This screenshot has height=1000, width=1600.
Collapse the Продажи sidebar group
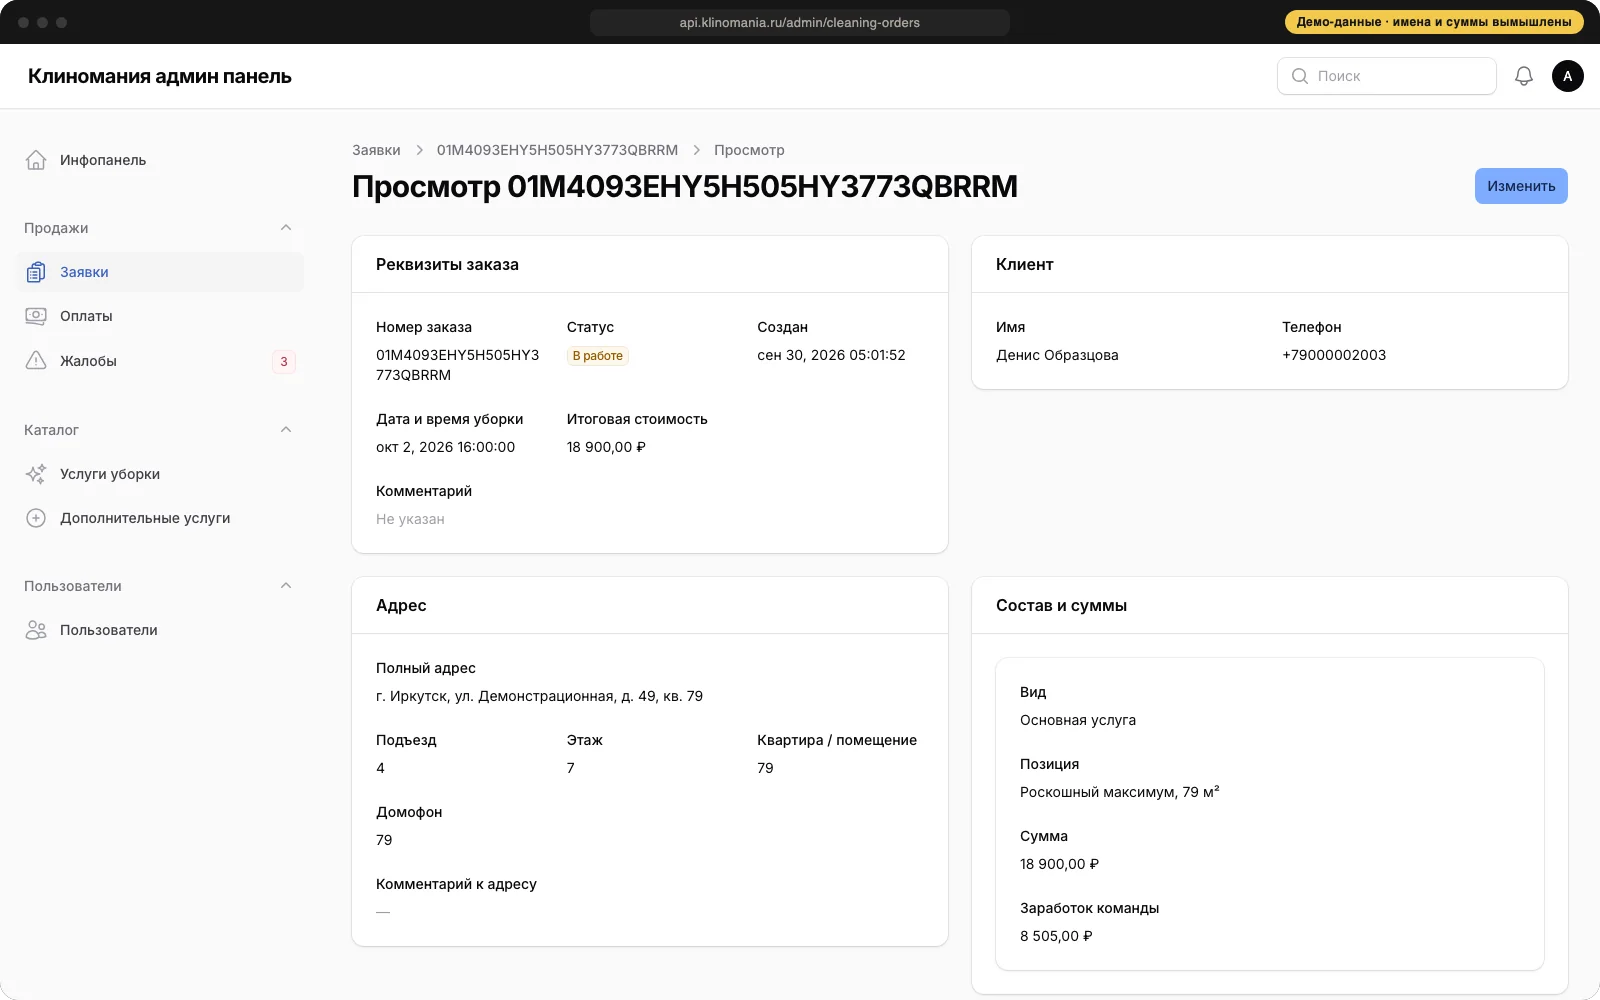(x=286, y=228)
